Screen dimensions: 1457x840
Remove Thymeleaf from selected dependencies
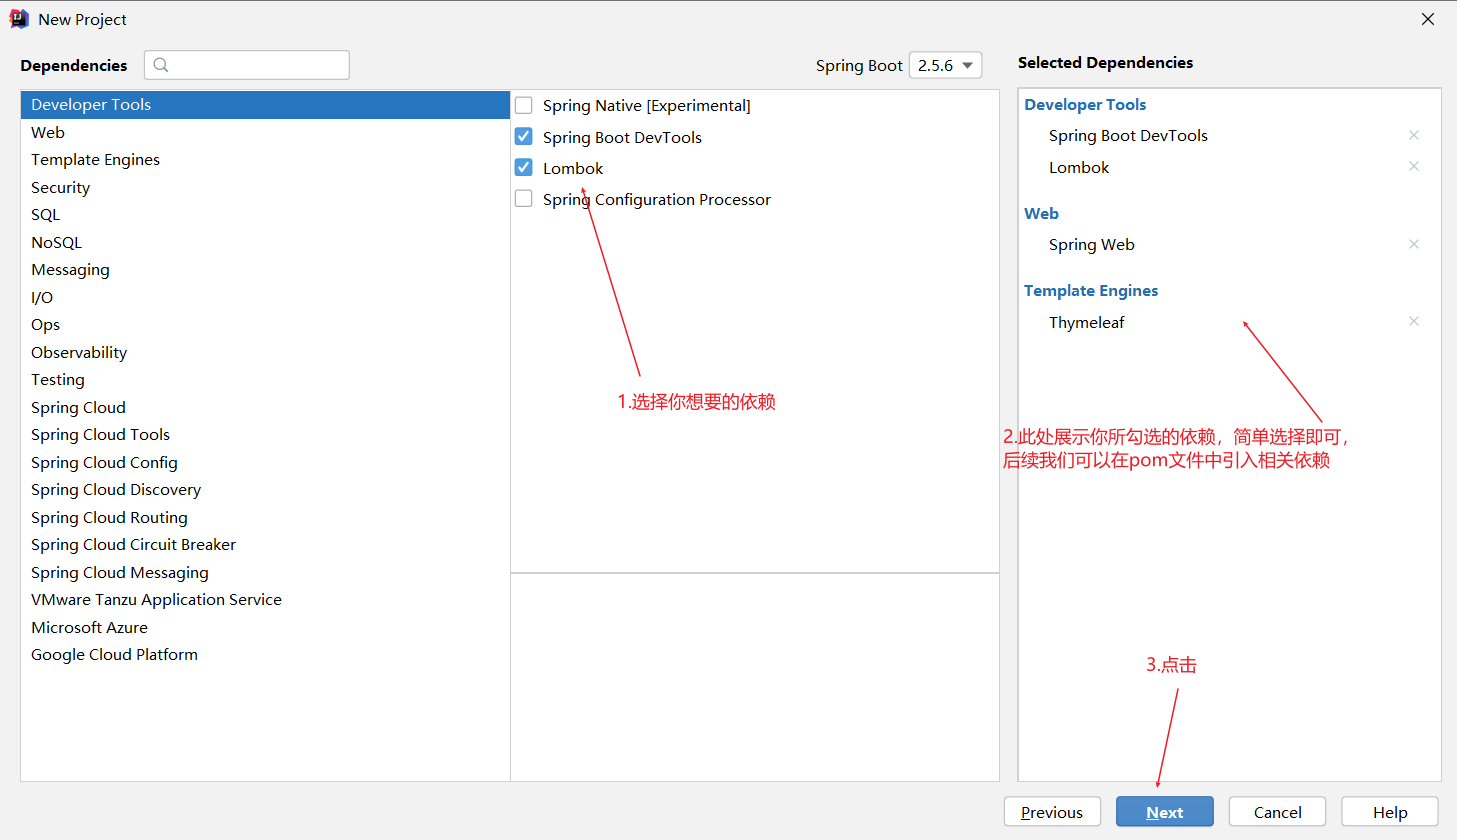tap(1414, 321)
